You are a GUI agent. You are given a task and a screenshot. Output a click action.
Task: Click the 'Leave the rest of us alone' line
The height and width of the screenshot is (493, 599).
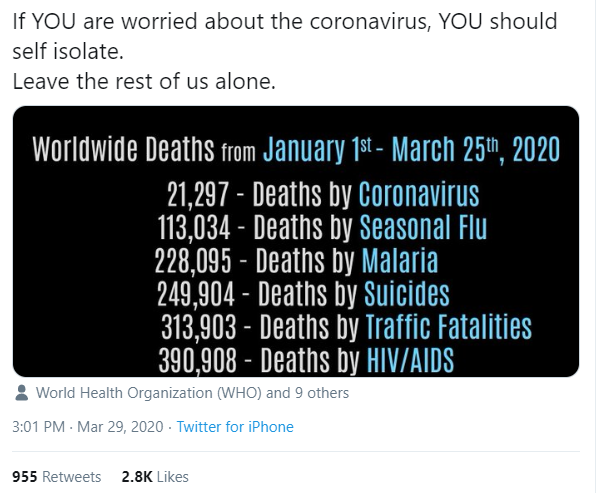[144, 81]
